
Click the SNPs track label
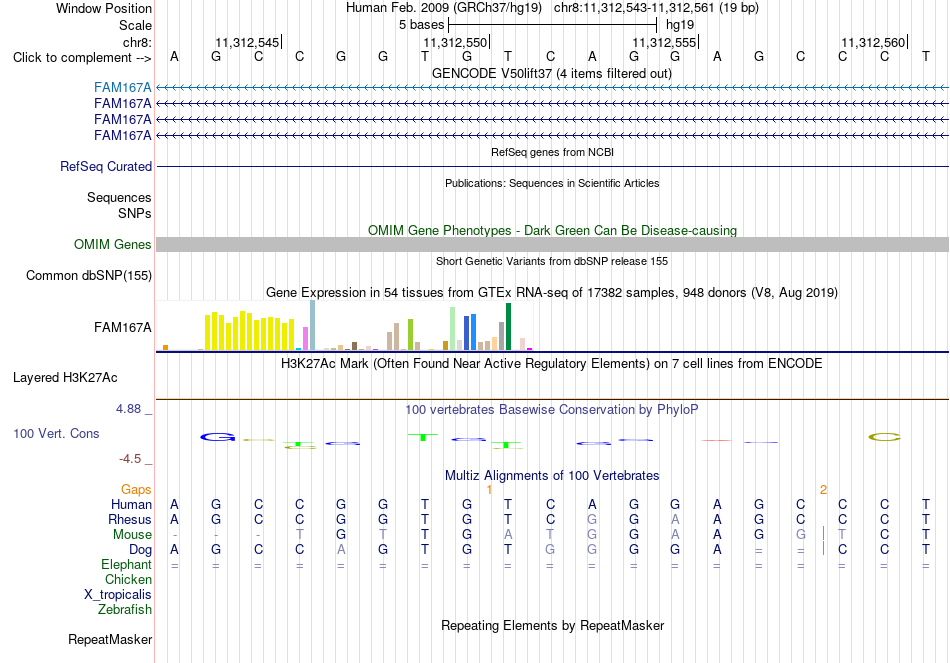(135, 213)
